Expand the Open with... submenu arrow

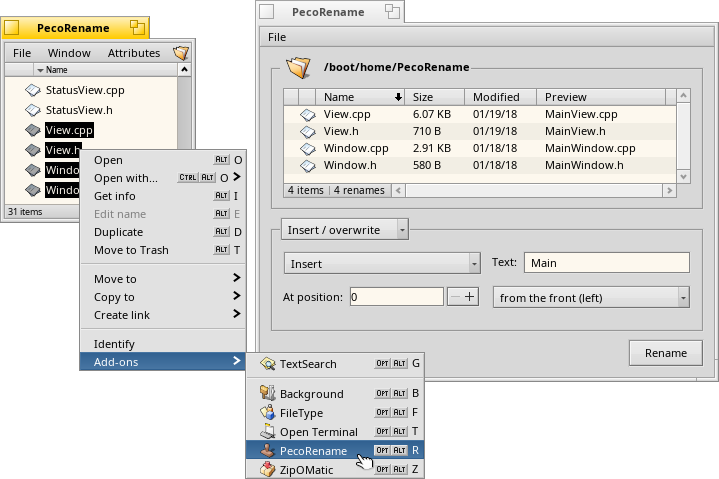[237, 177]
